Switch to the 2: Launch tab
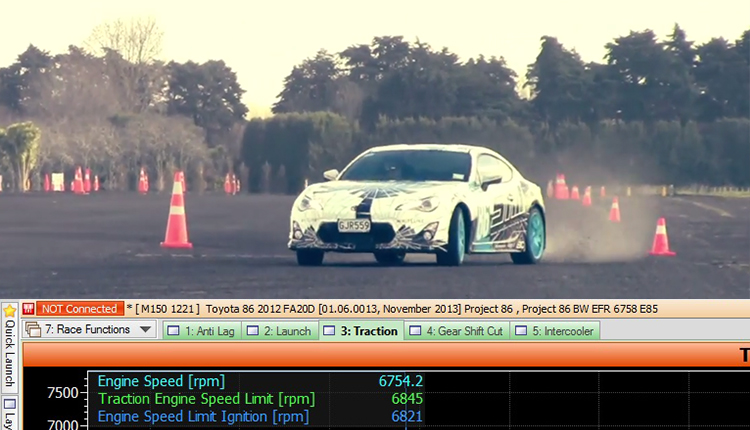The width and height of the screenshot is (750, 430). [280, 331]
